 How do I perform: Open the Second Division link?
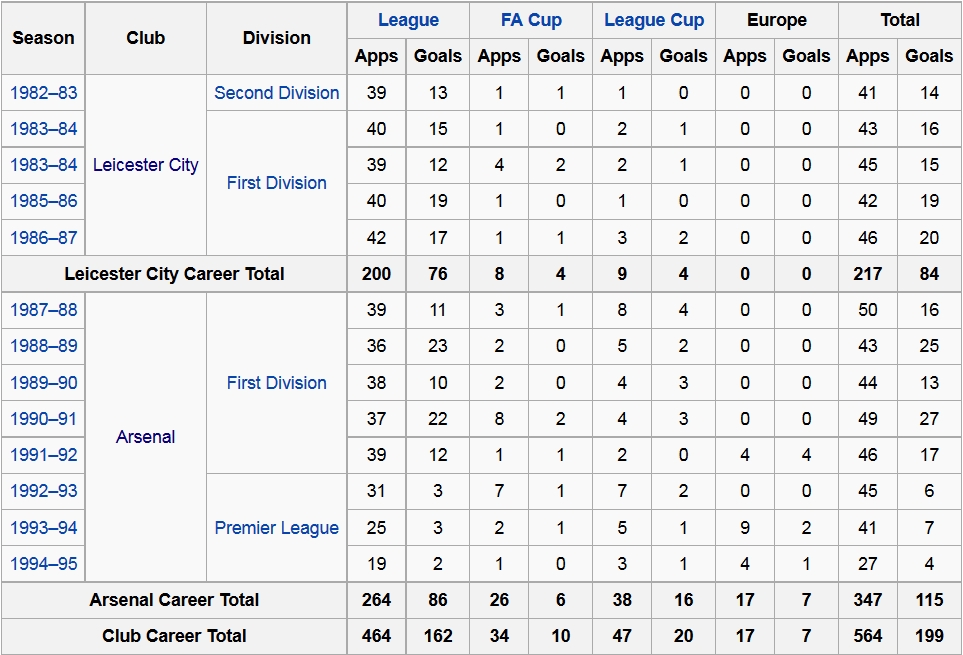277,93
